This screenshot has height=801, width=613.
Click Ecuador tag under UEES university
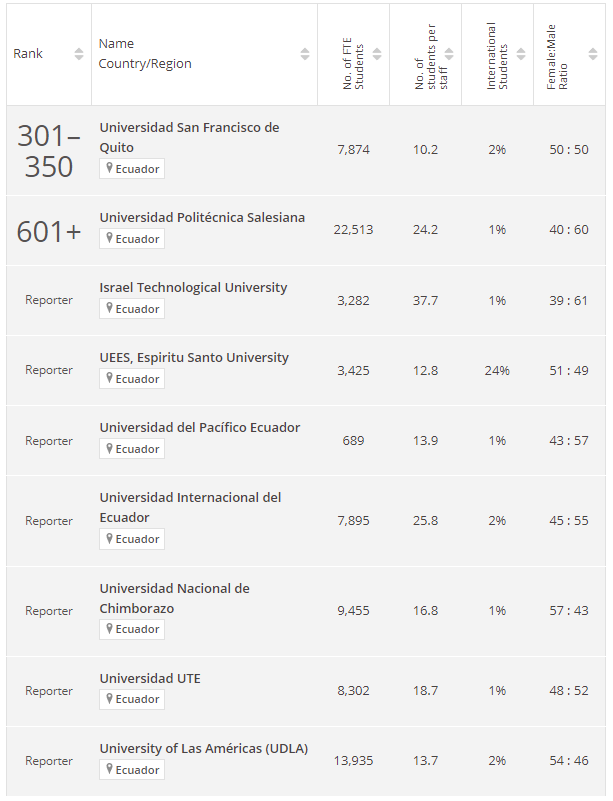pyautogui.click(x=132, y=379)
